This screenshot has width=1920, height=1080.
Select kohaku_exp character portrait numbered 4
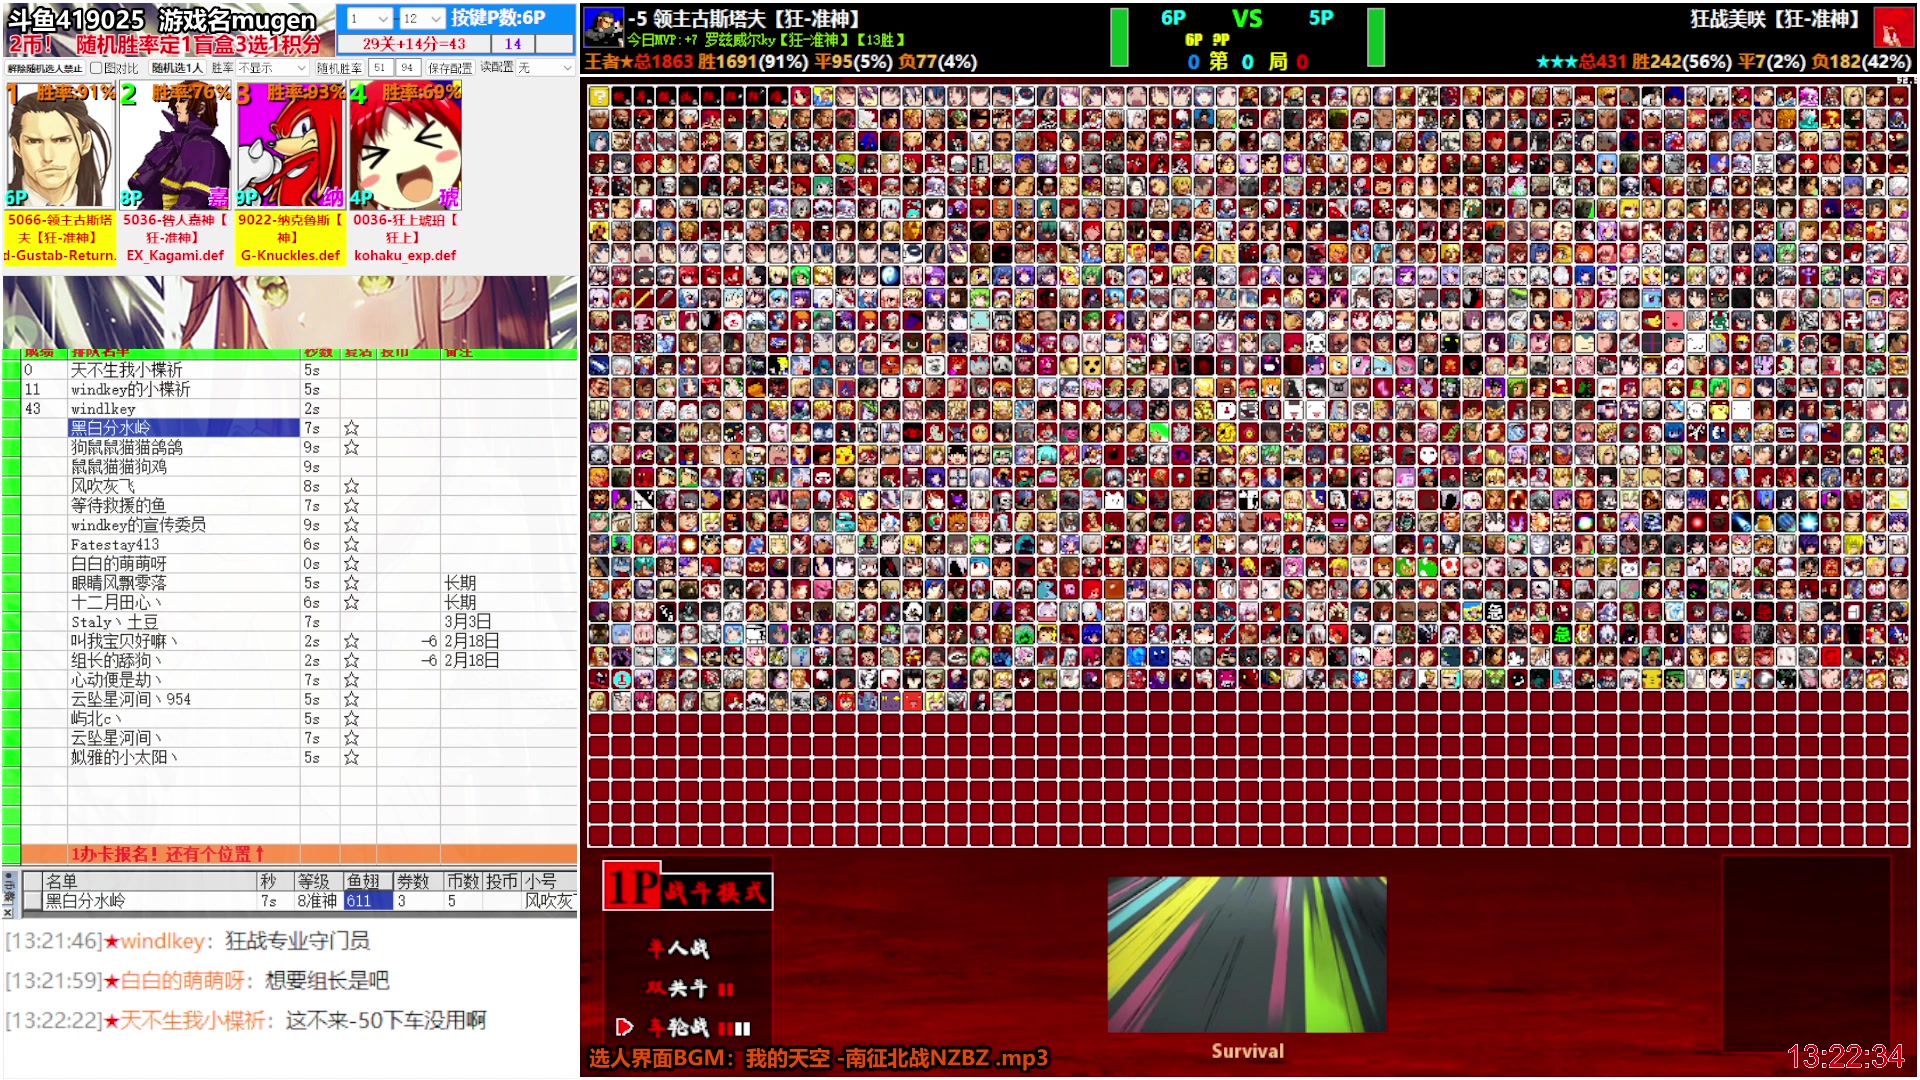tap(405, 147)
